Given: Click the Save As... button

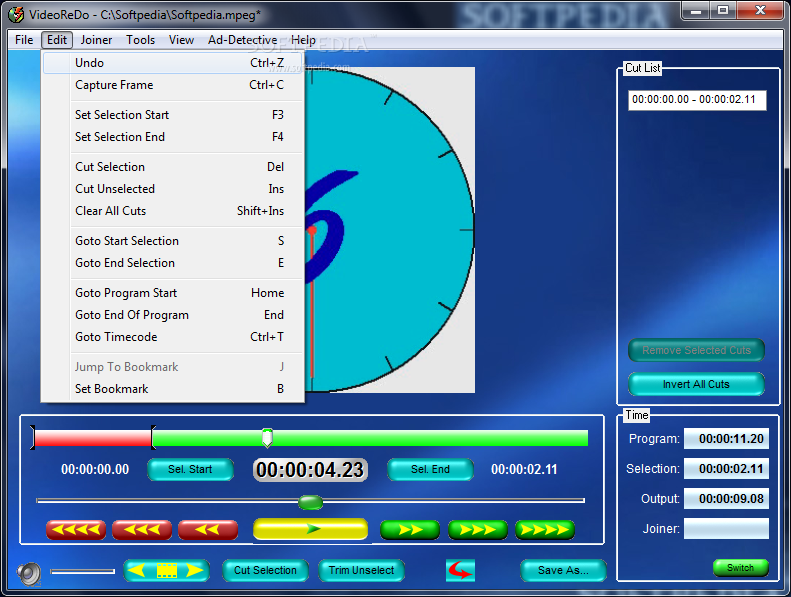Looking at the screenshot, I should 563,570.
